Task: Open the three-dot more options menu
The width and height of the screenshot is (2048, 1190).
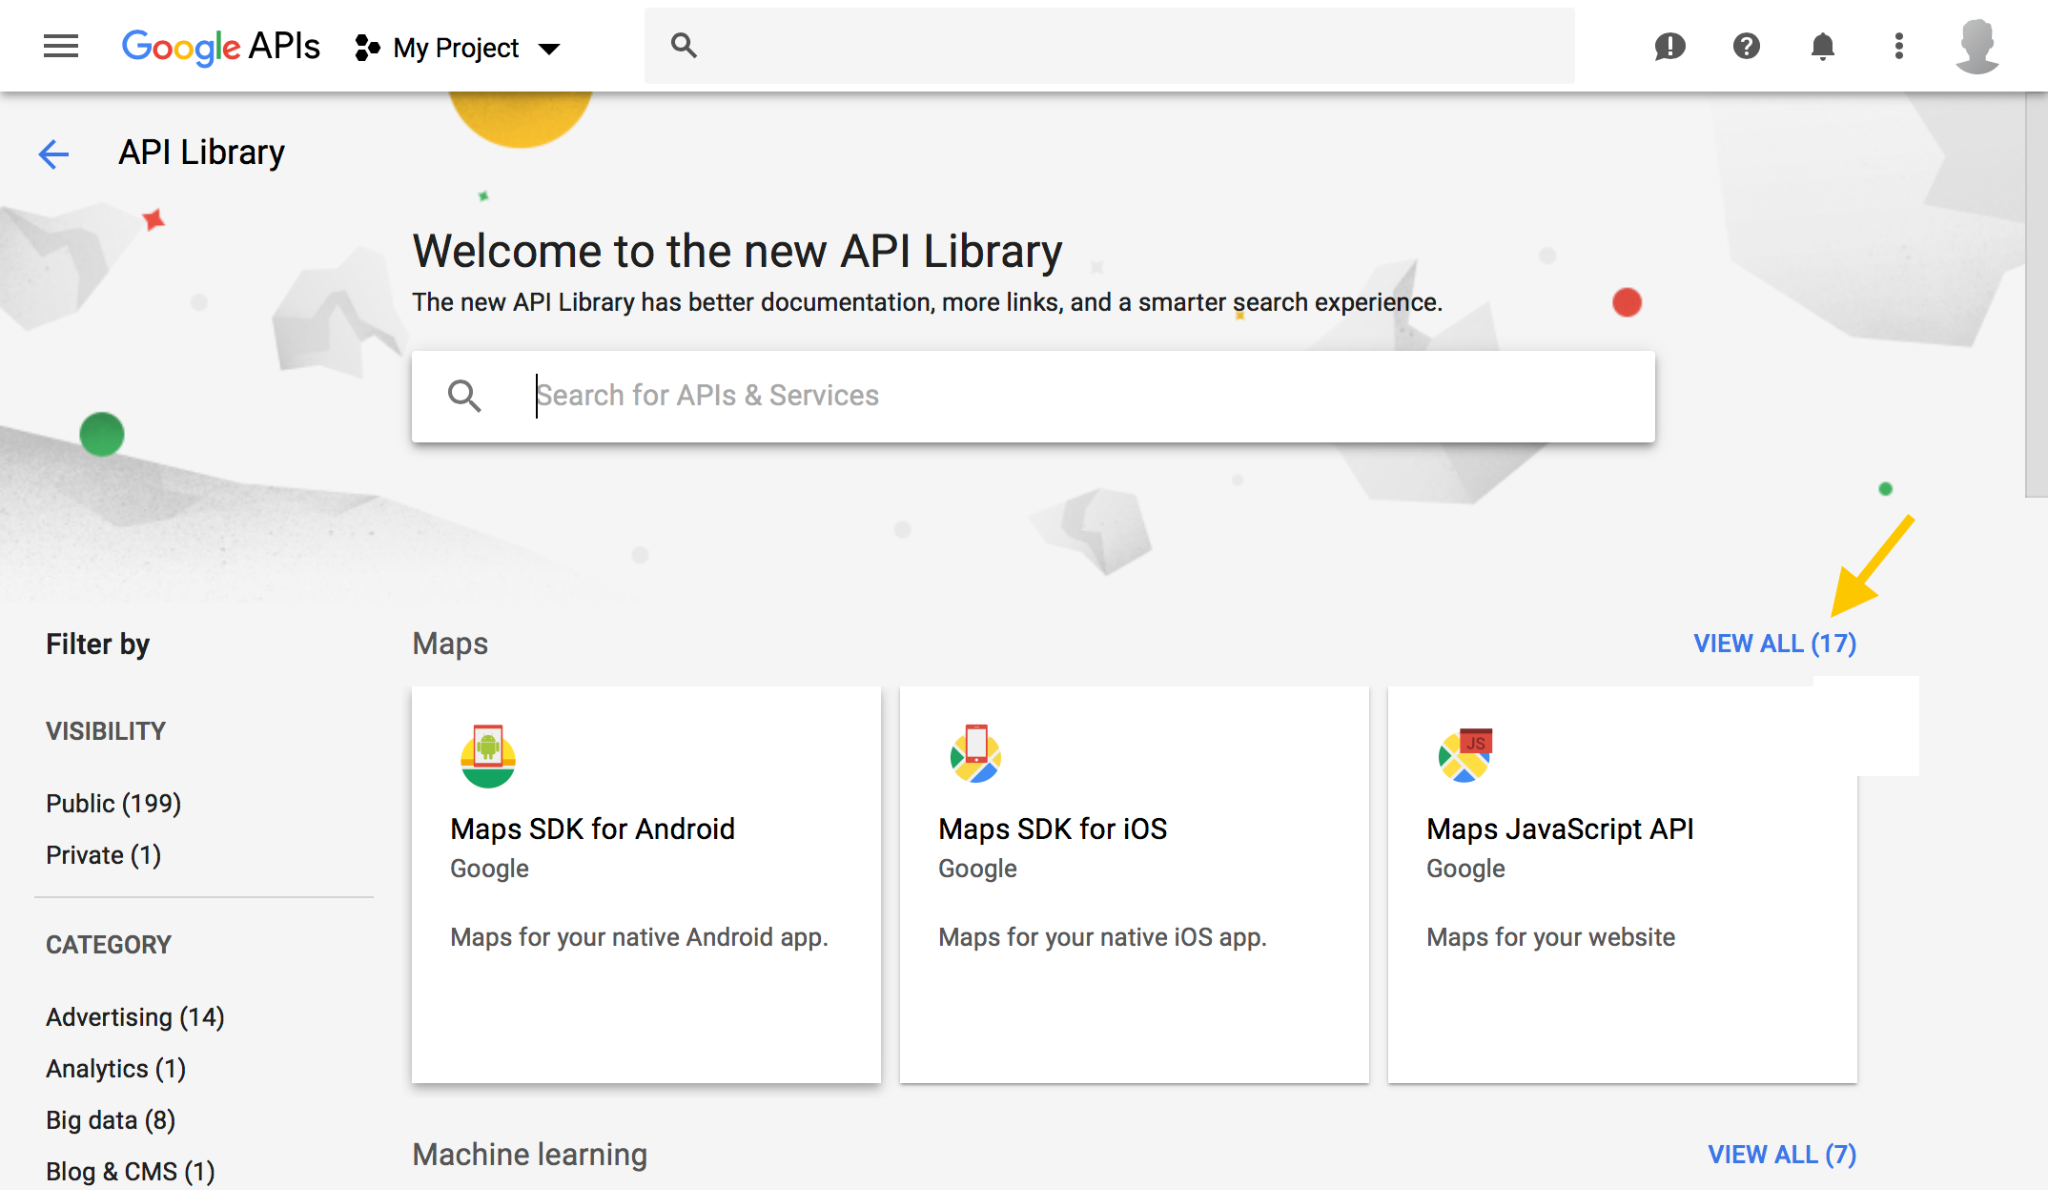Action: pyautogui.click(x=1899, y=46)
